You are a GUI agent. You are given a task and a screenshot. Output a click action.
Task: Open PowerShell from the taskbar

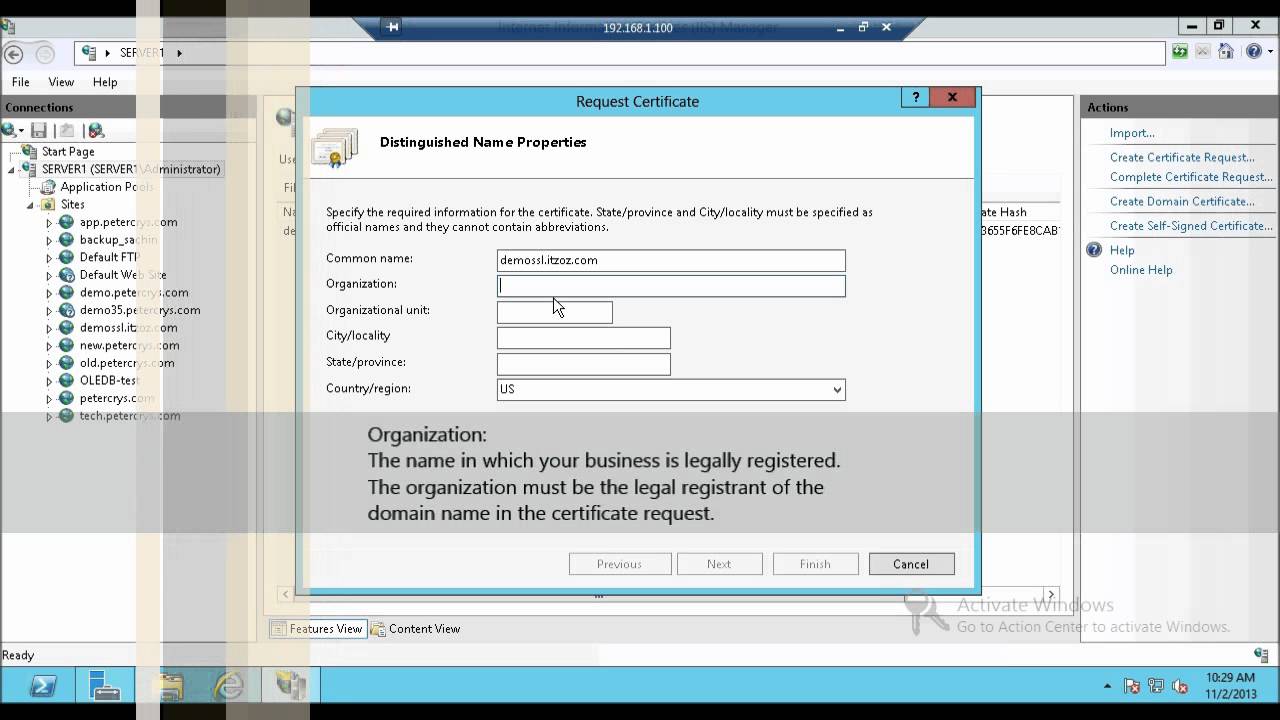point(43,686)
